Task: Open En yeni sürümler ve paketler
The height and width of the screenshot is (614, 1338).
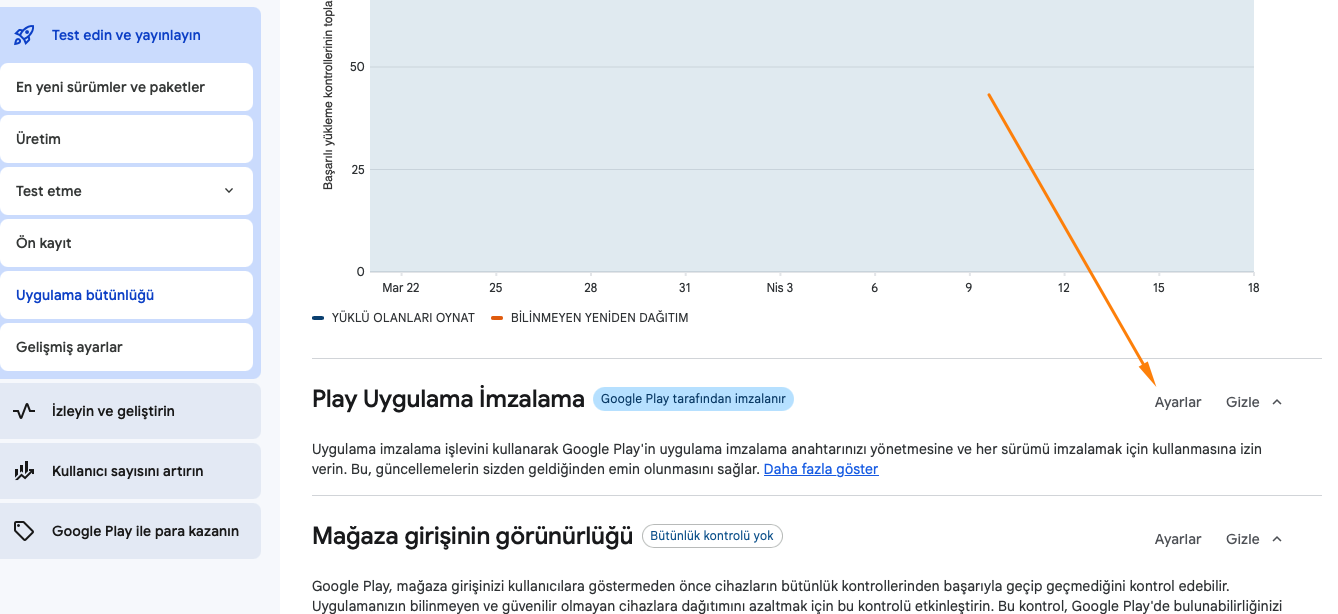Action: point(126,87)
